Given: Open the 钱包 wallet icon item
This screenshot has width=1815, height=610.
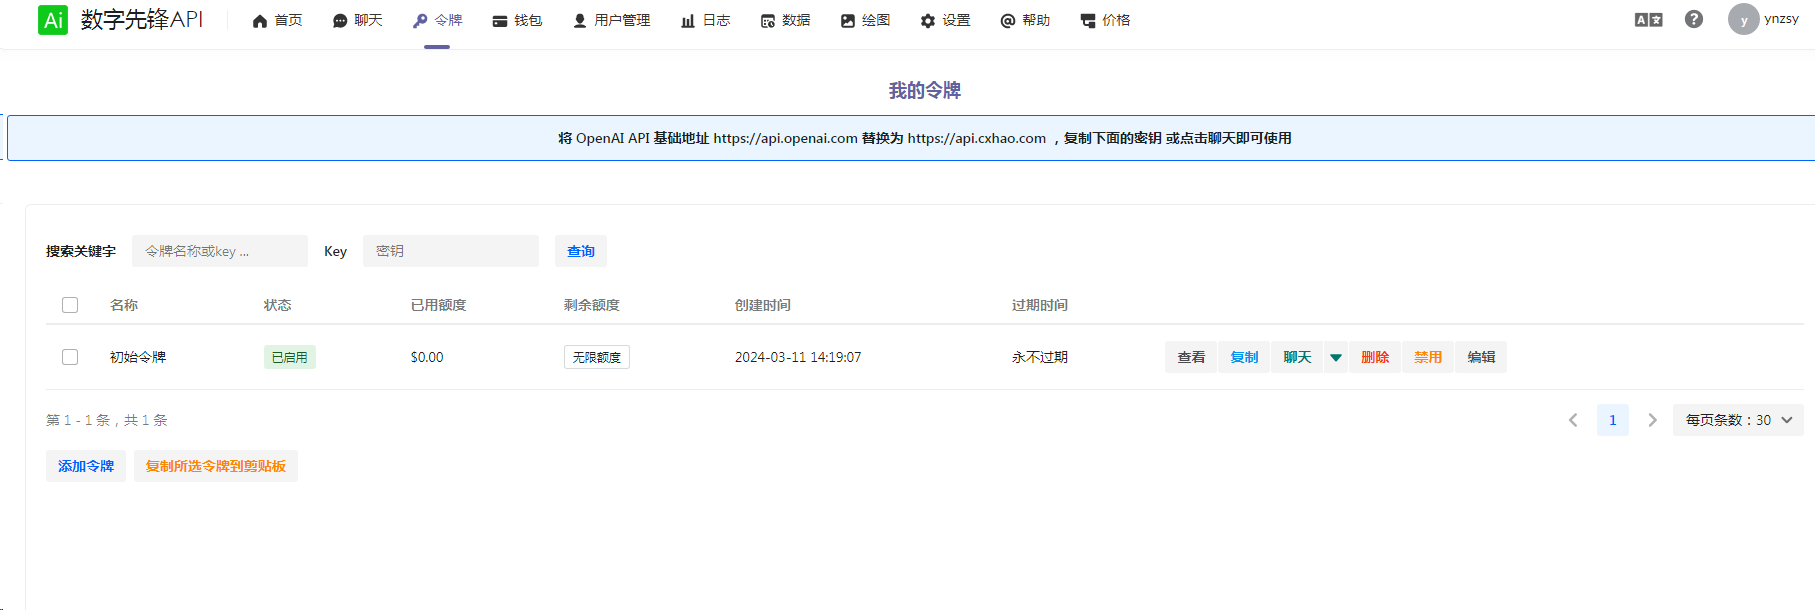Looking at the screenshot, I should pyautogui.click(x=517, y=20).
